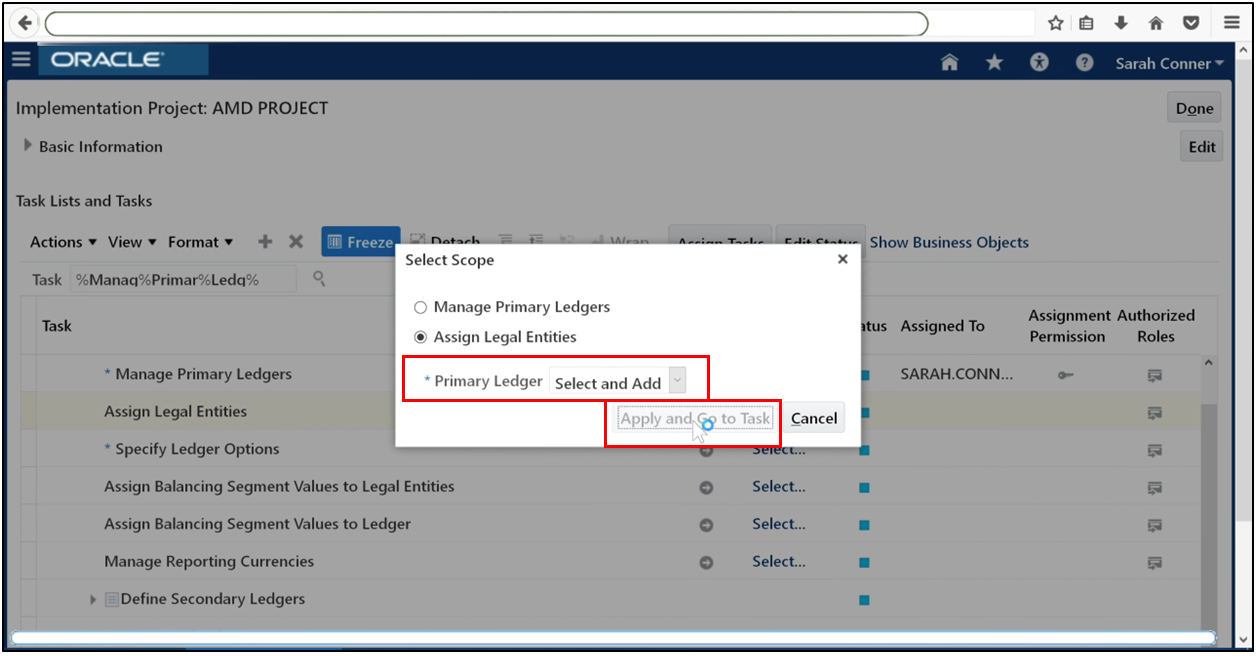The width and height of the screenshot is (1256, 656).
Task: Open the navigator hamburger menu
Action: [x=20, y=59]
